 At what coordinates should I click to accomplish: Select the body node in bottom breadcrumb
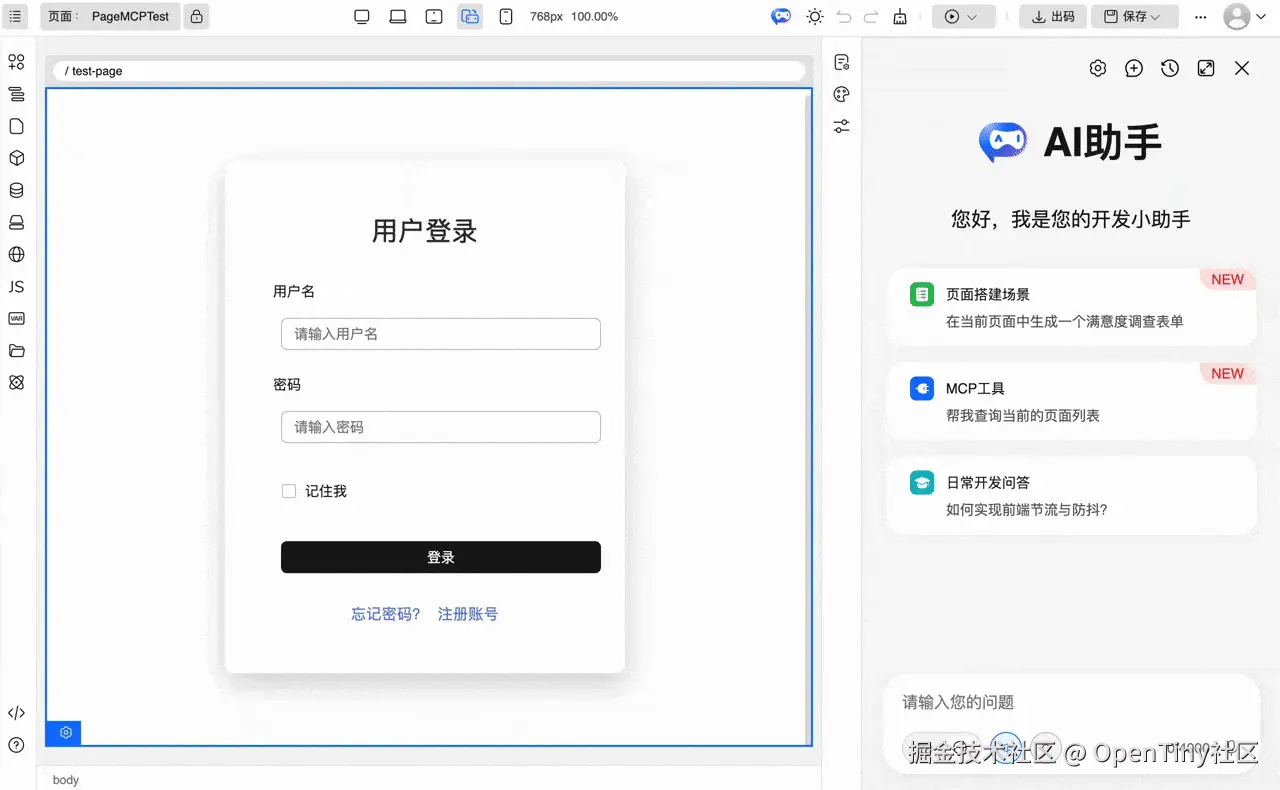66,780
